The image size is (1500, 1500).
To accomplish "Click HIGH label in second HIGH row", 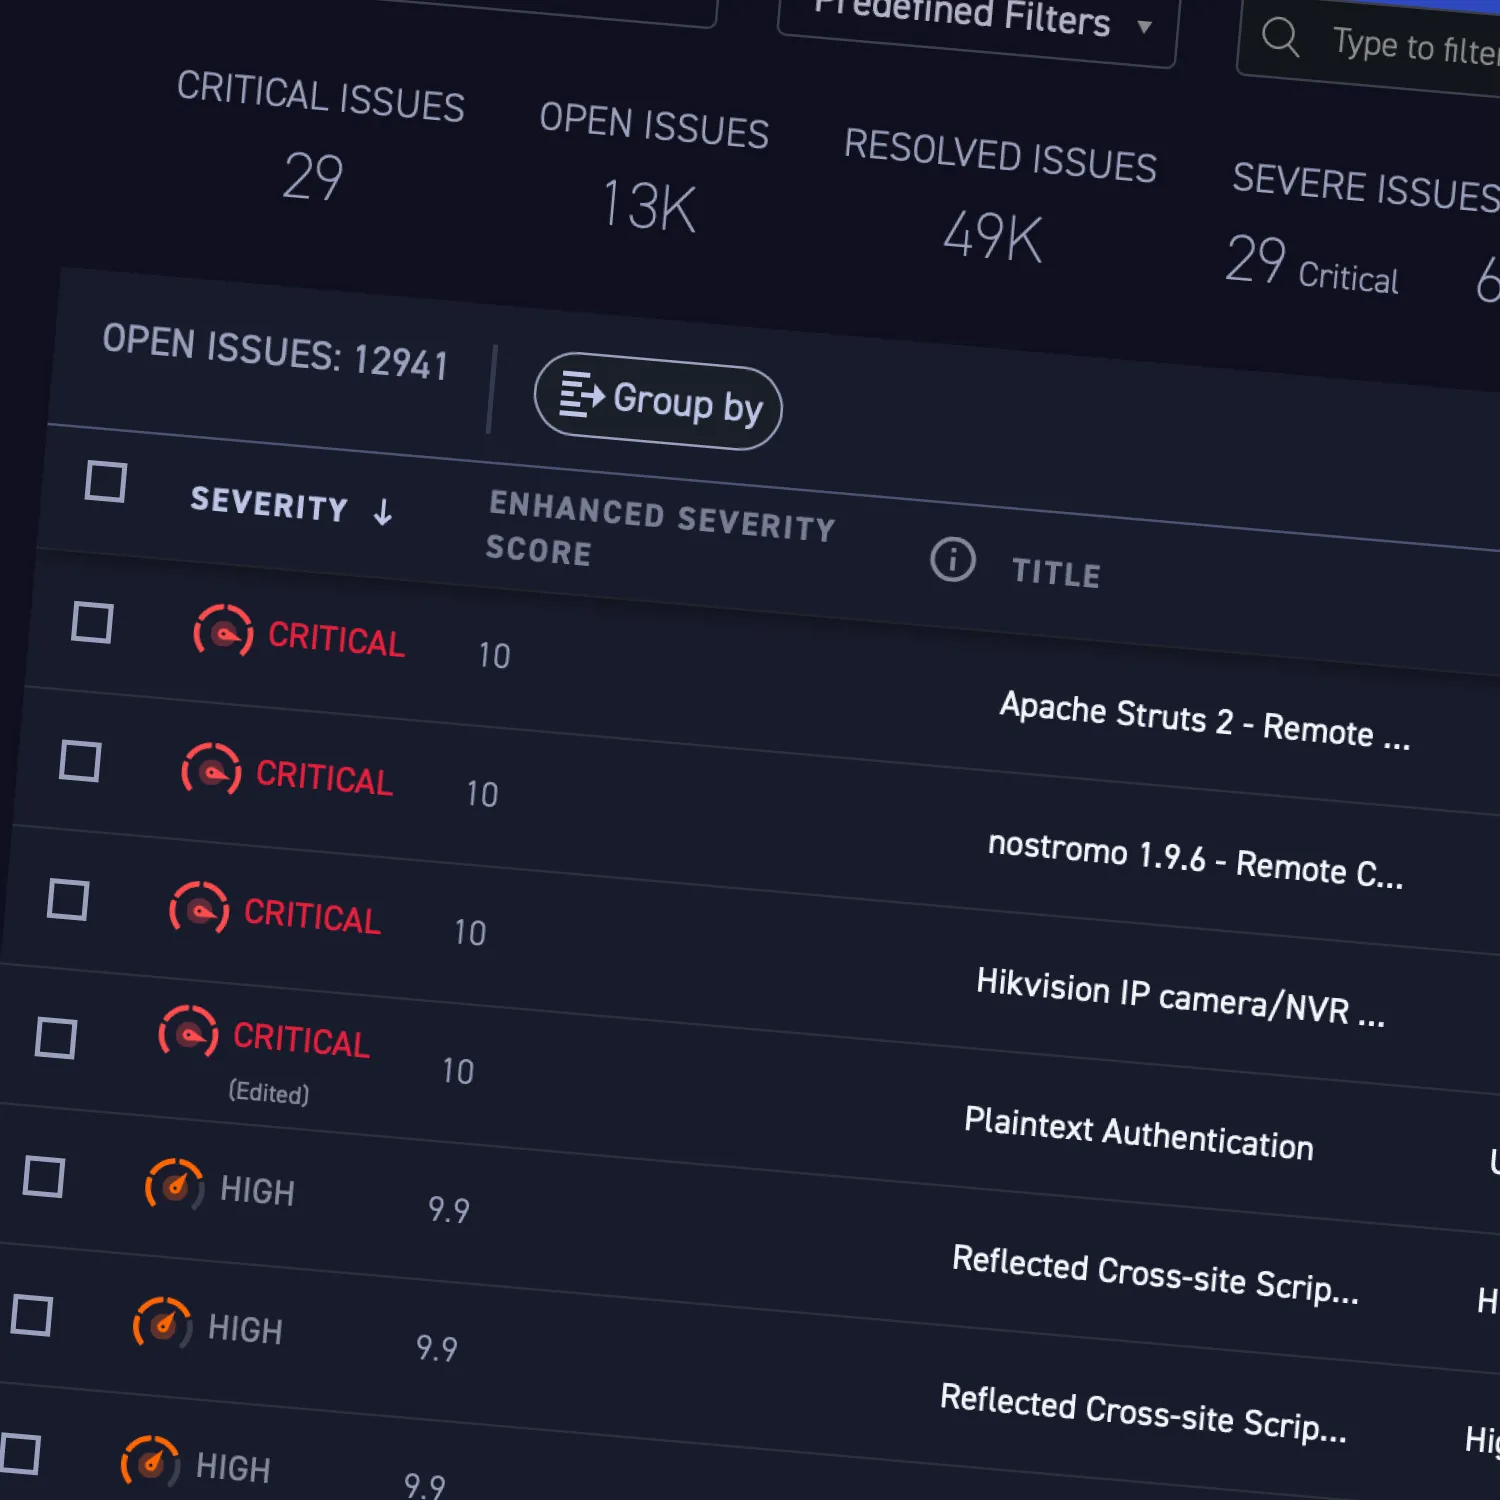I will click(245, 1329).
